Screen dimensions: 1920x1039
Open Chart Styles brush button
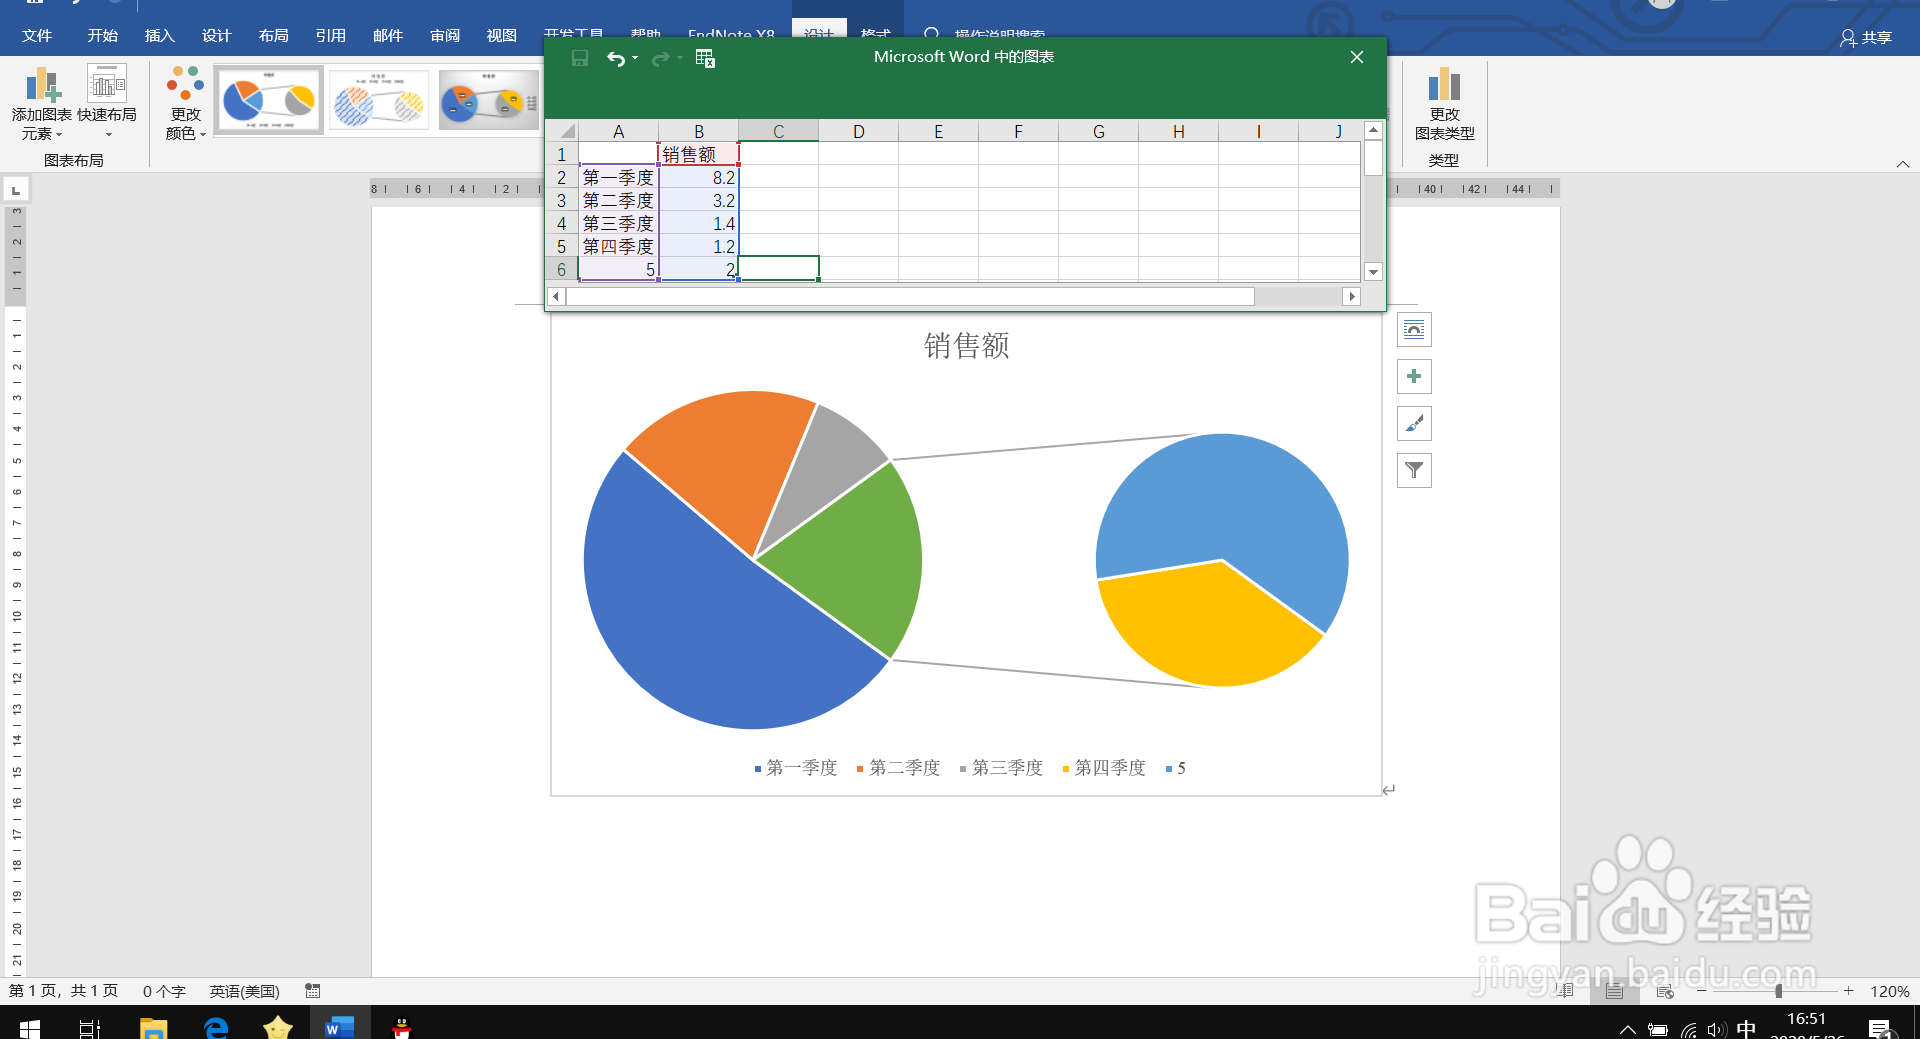(x=1414, y=424)
